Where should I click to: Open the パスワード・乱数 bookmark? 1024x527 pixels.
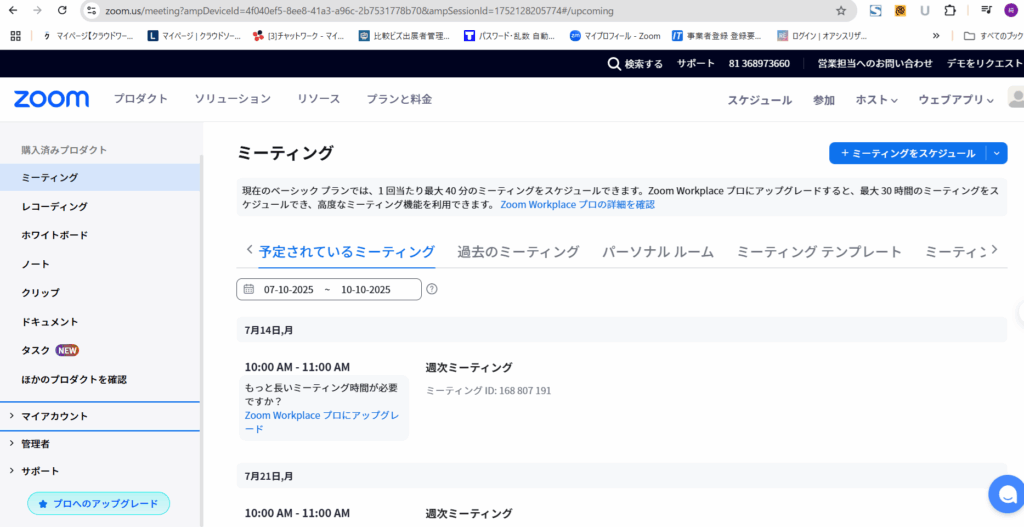click(509, 36)
